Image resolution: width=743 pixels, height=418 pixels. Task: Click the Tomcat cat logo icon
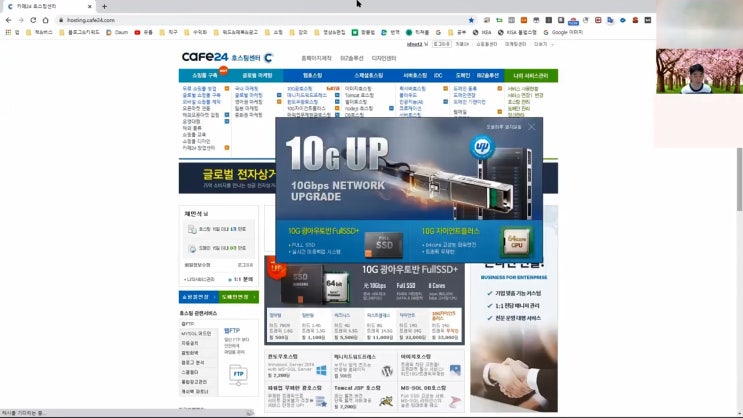tap(386, 402)
